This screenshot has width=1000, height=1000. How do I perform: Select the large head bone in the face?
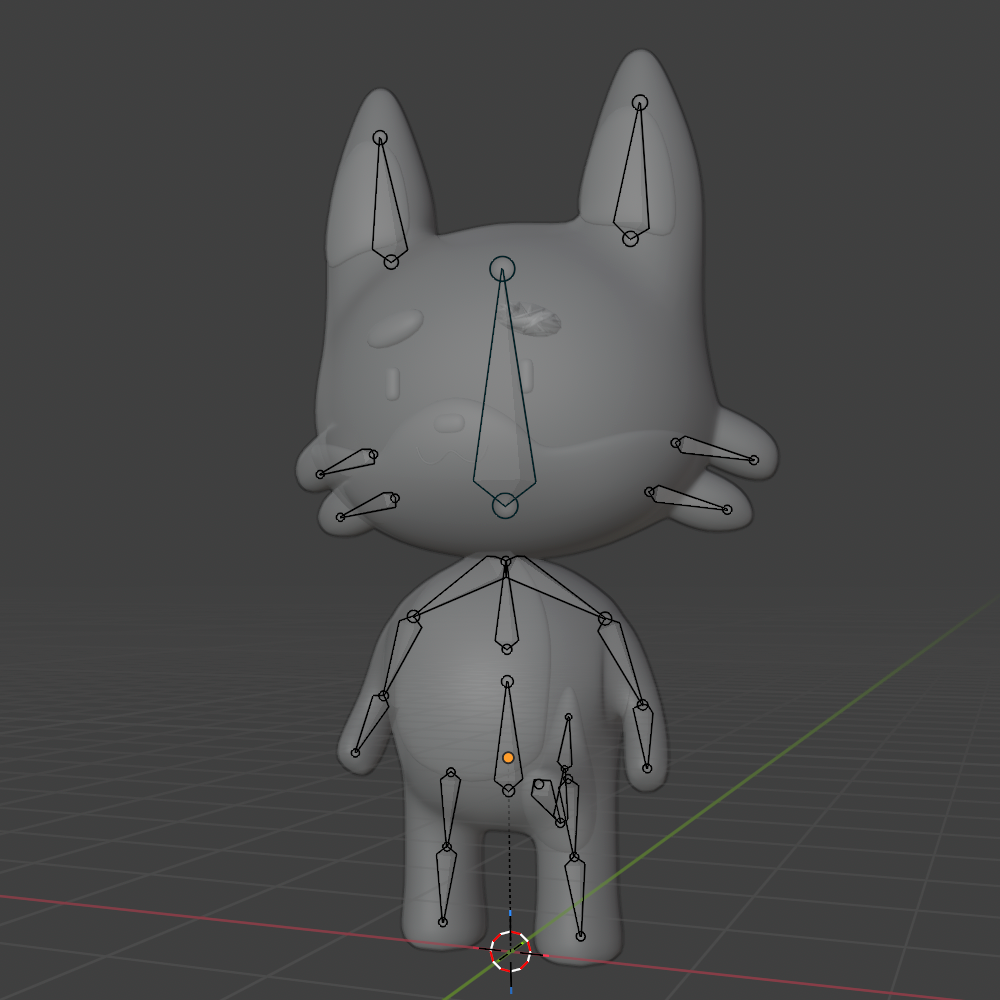coord(504,420)
